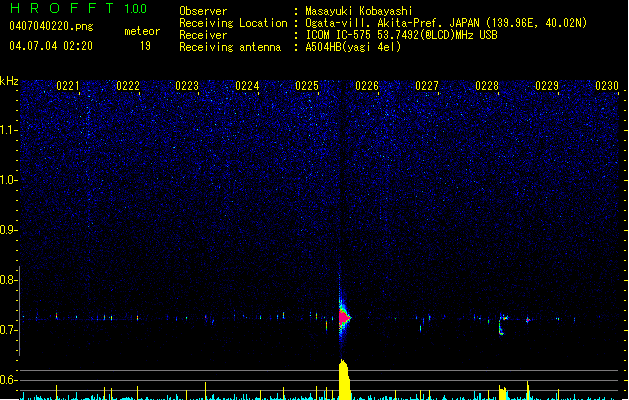This screenshot has height=400, width=629.
Task: Click the tall yellow intensity peak
Action: click(344, 380)
